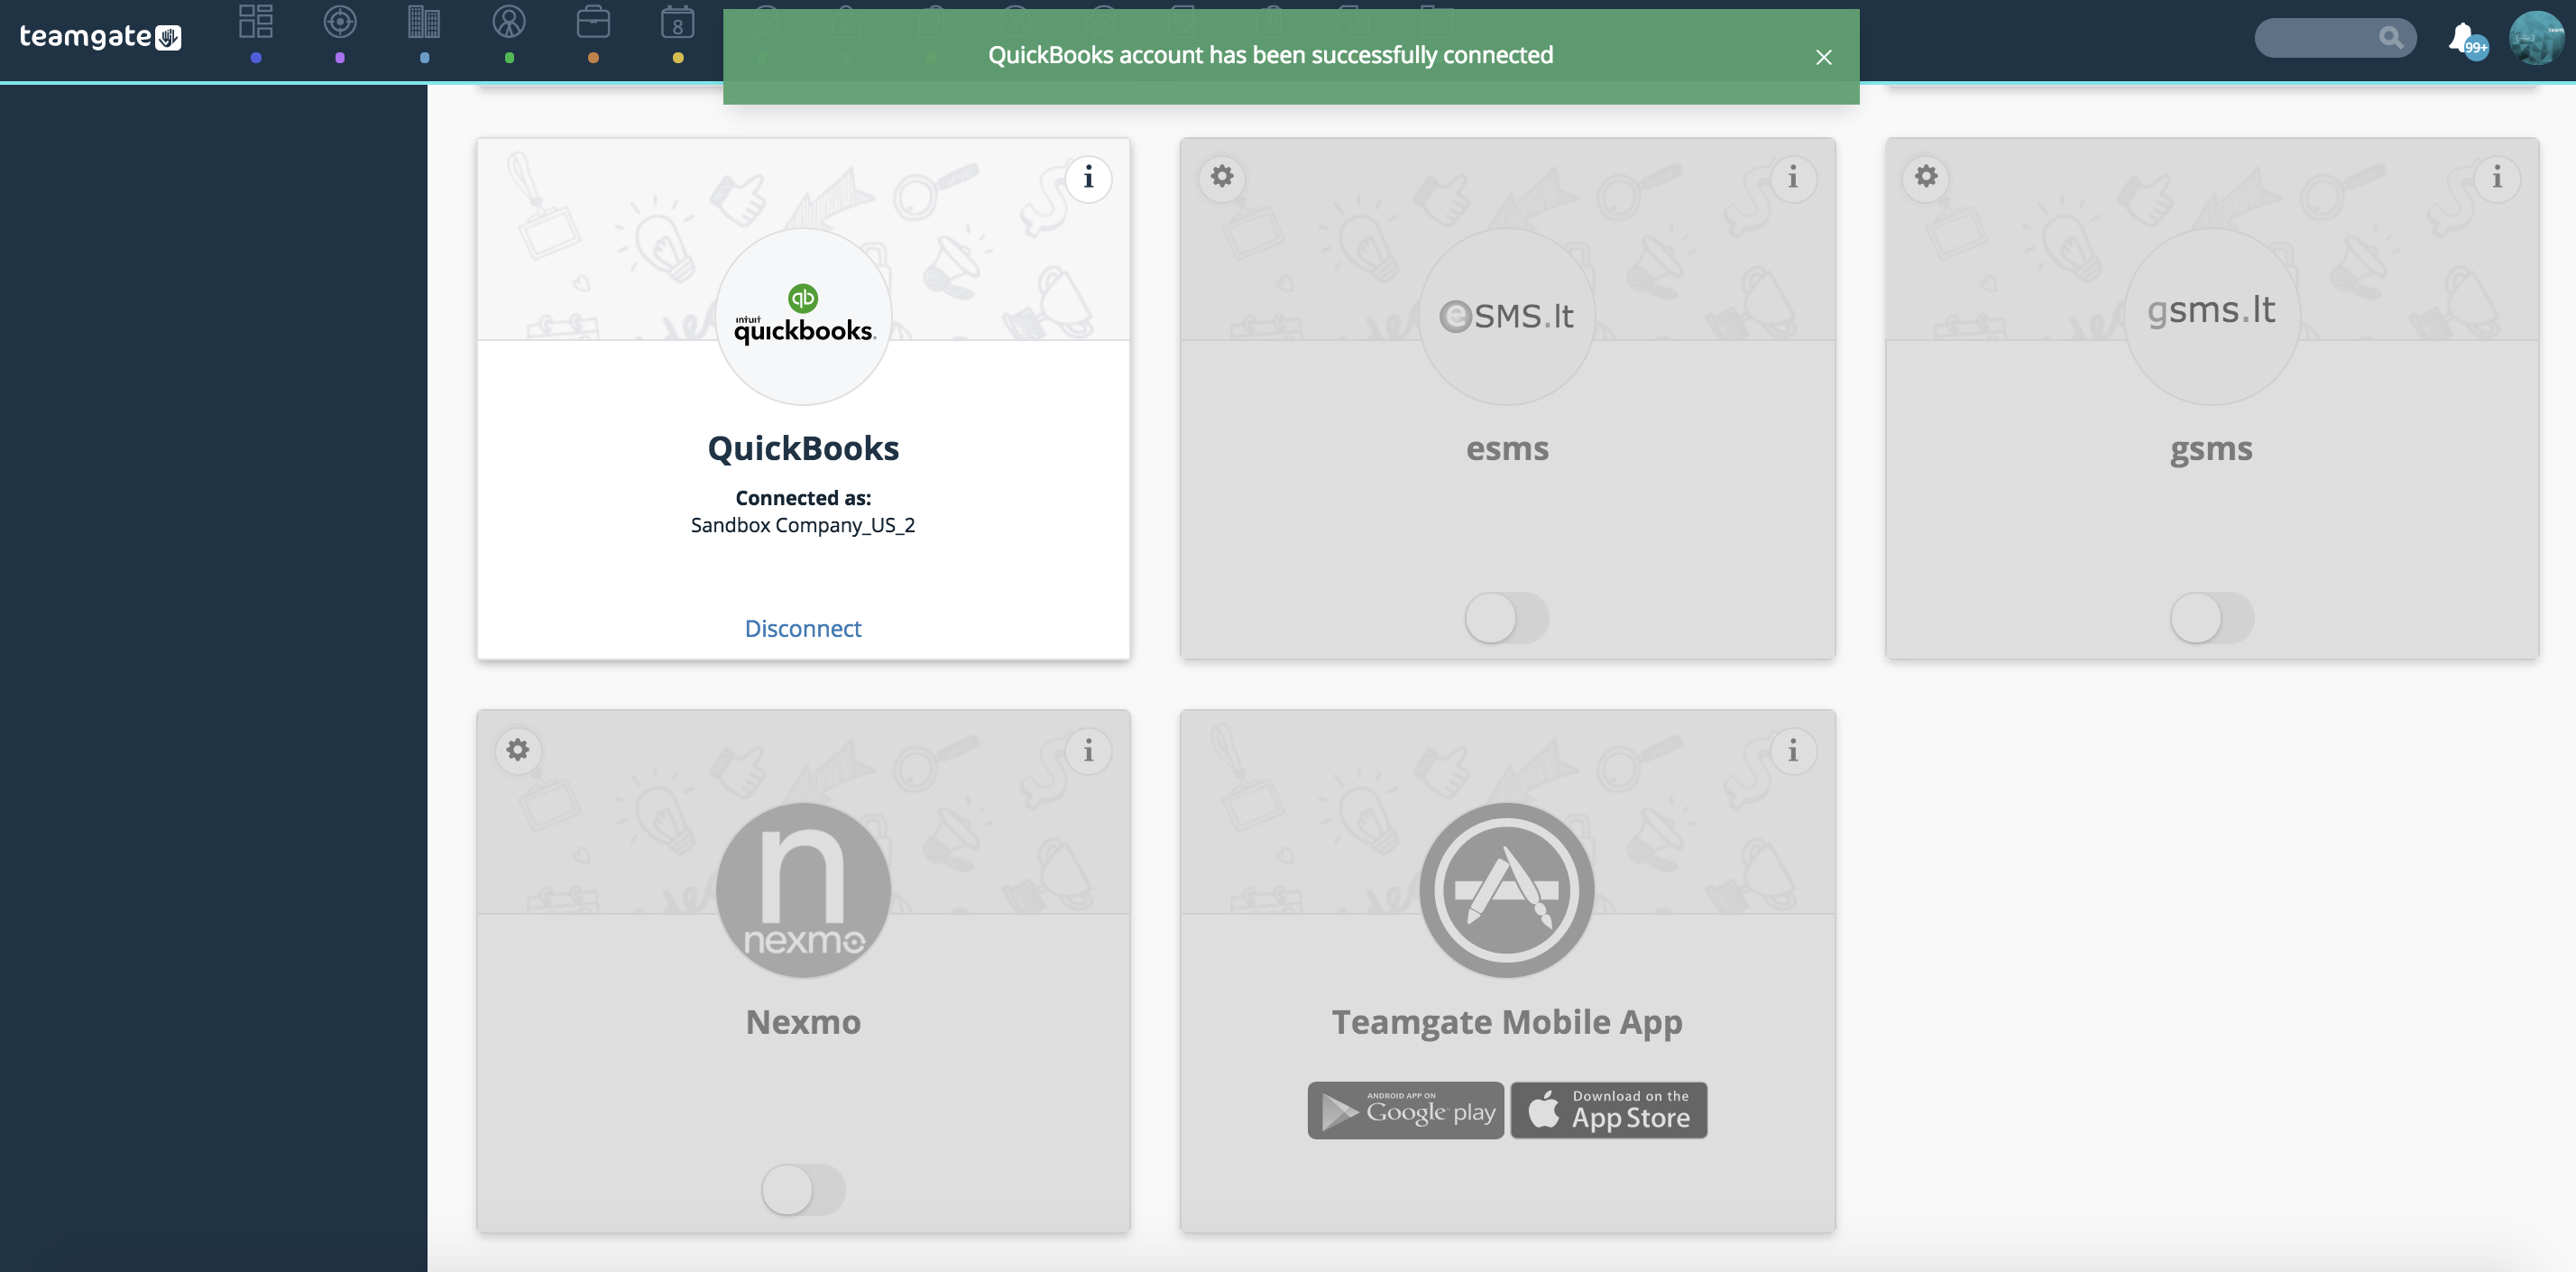2576x1272 pixels.
Task: Click the Sandbox Company_US_2 text
Action: coord(803,525)
